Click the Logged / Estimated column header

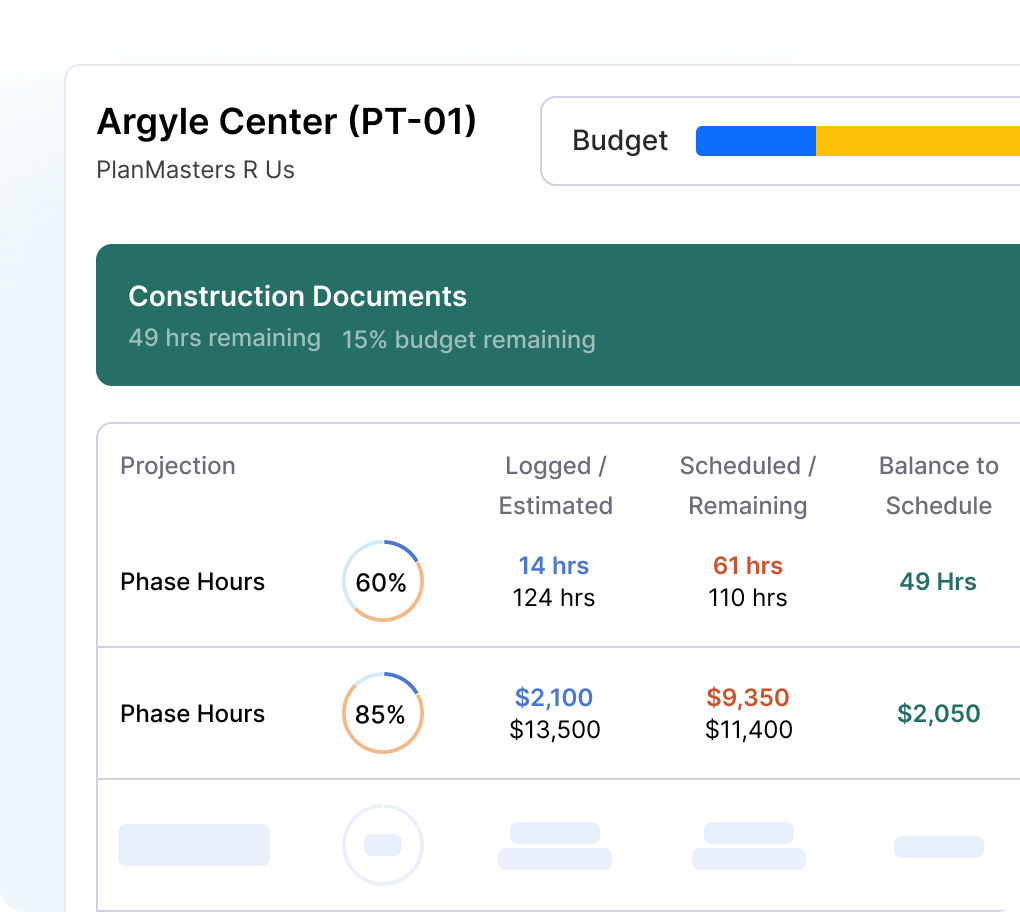pyautogui.click(x=555, y=486)
